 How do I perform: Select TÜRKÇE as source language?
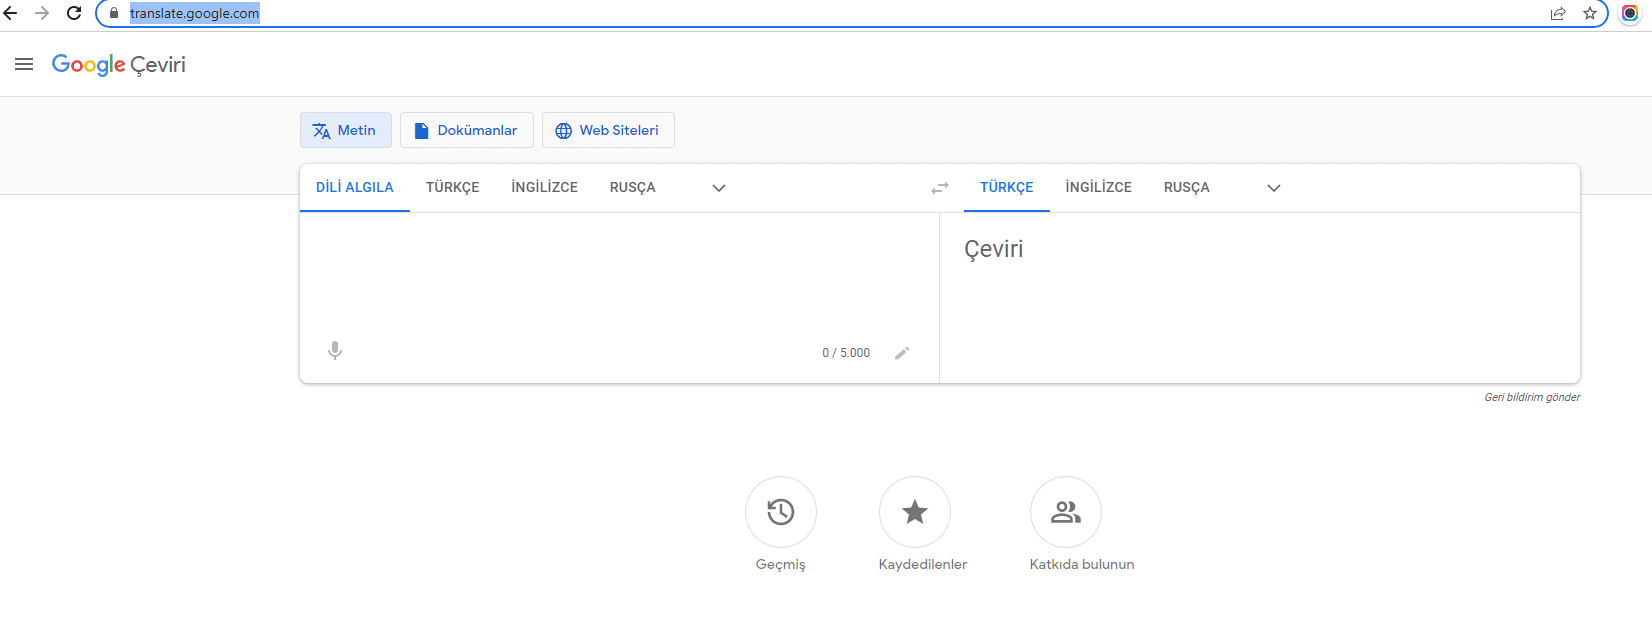coord(452,187)
